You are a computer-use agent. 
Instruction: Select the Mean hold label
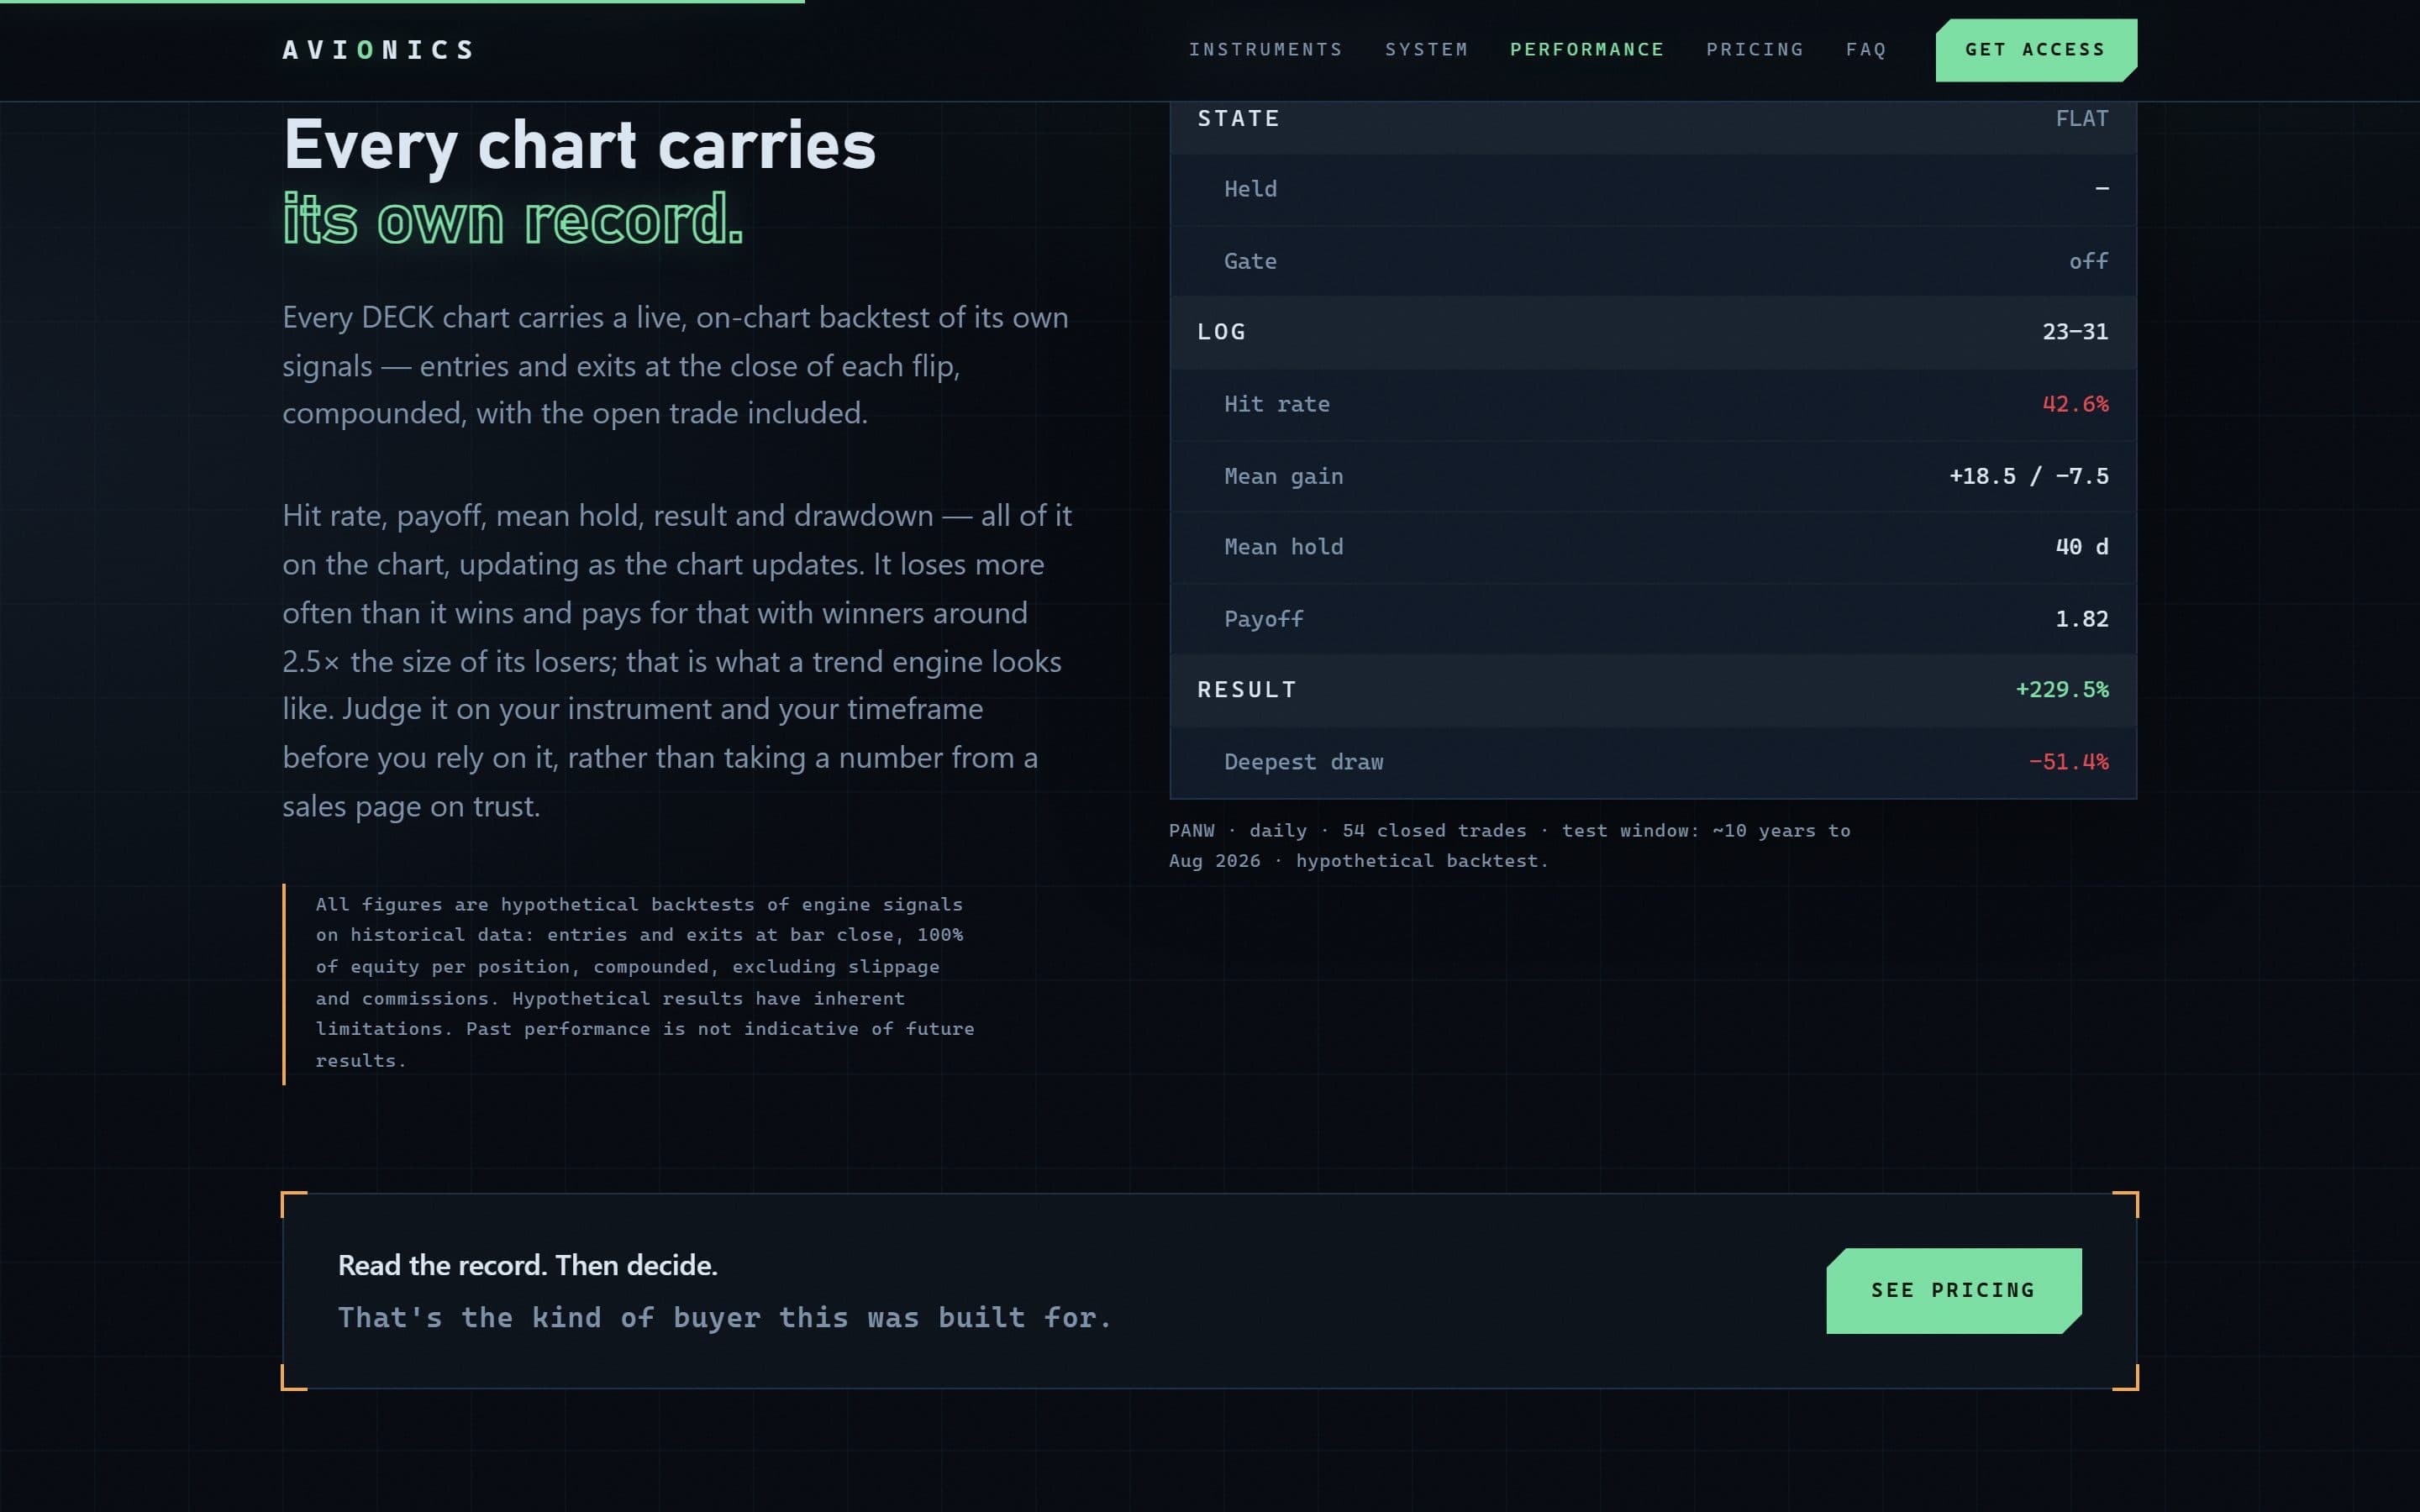[x=1283, y=547]
